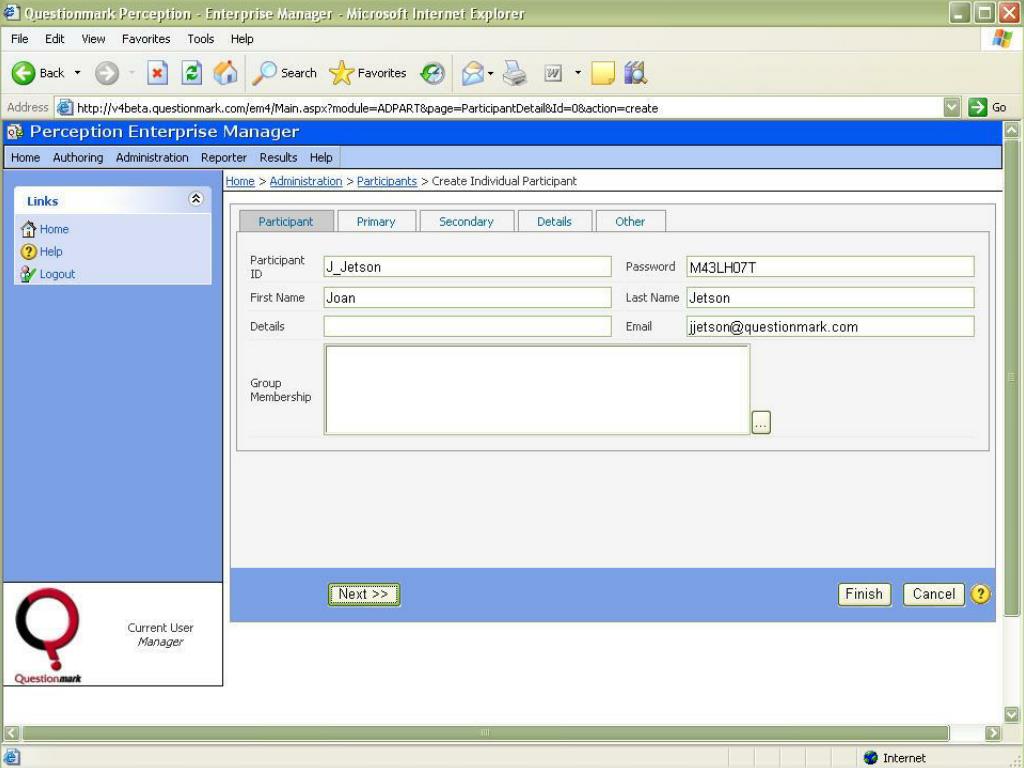Open the Reporter menu
This screenshot has width=1024, height=768.
tap(224, 157)
